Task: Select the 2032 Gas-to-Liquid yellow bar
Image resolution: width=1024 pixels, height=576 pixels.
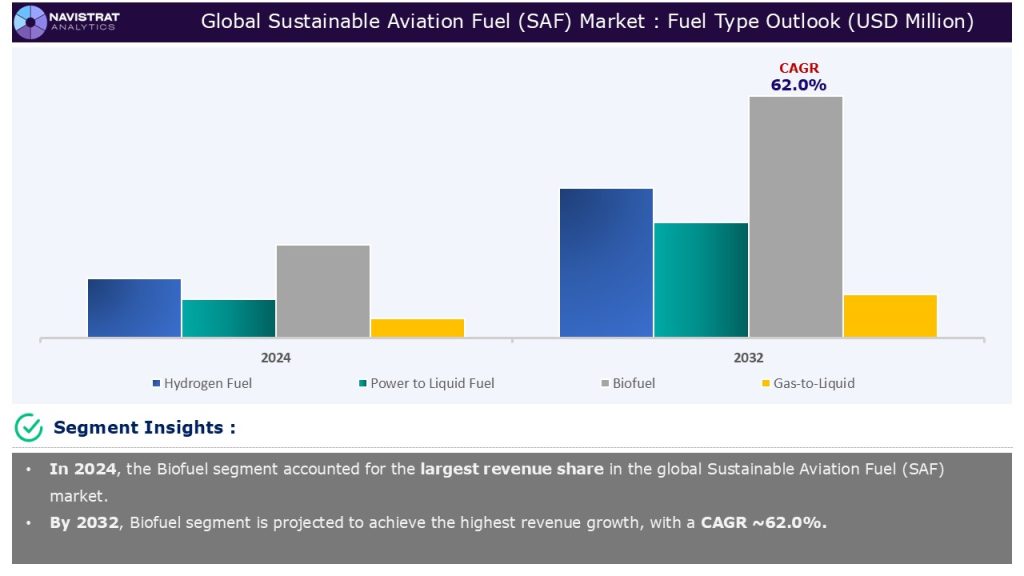Action: click(x=890, y=316)
